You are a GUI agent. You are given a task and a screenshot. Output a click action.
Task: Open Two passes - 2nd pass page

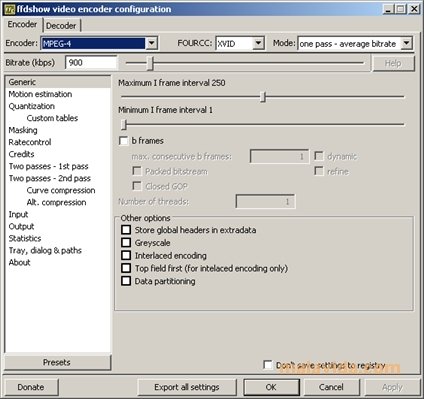tap(50, 178)
